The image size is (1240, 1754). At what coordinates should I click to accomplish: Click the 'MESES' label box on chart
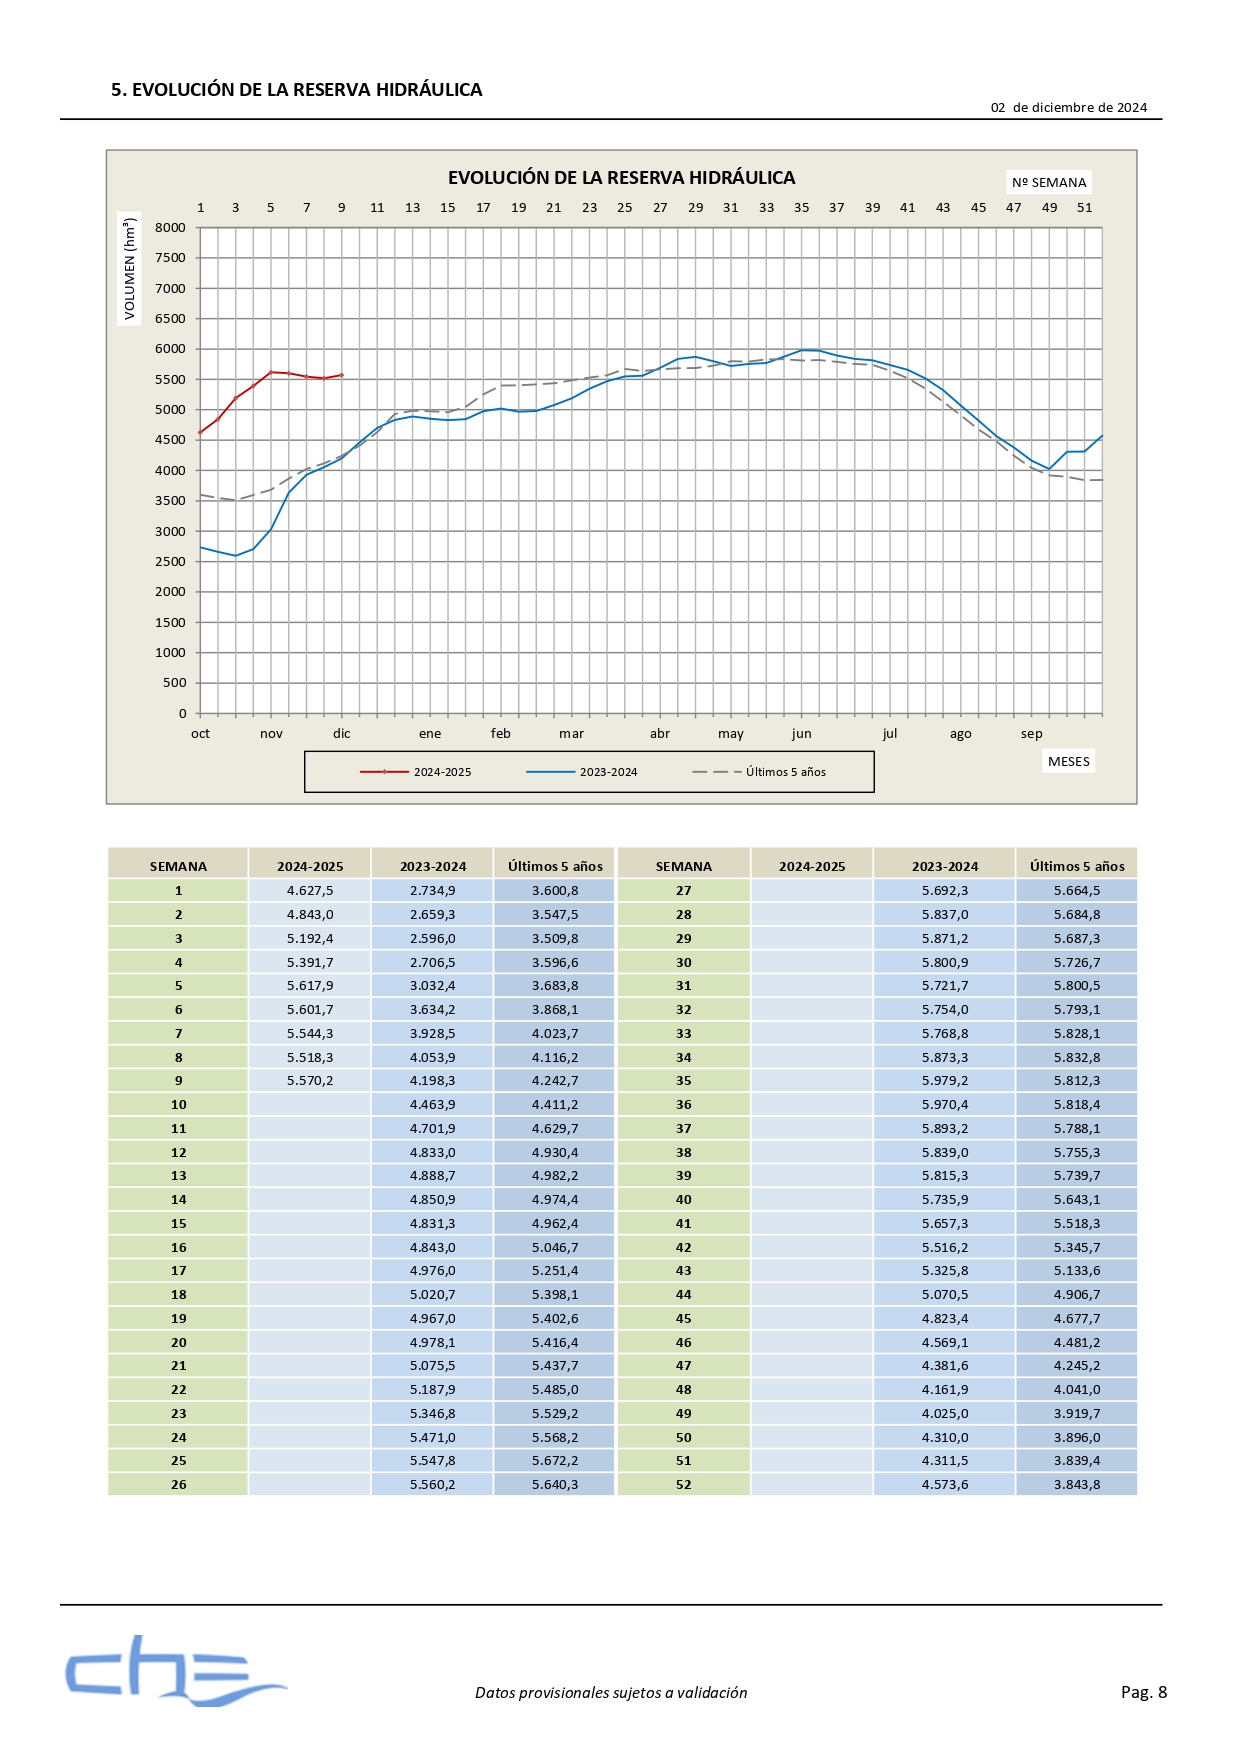[x=1069, y=762]
